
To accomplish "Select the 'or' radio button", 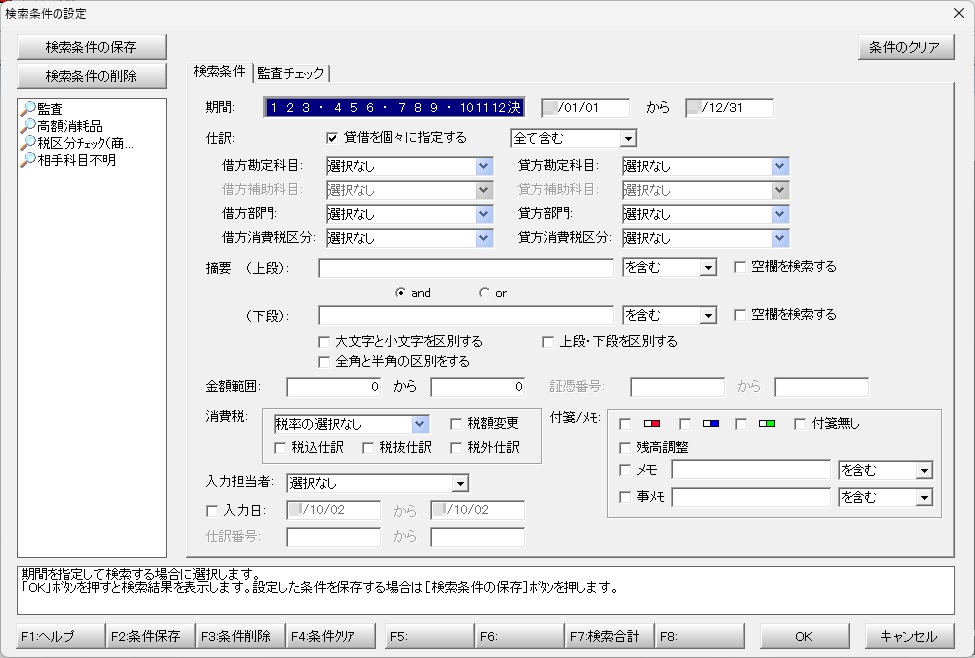I will (x=484, y=292).
